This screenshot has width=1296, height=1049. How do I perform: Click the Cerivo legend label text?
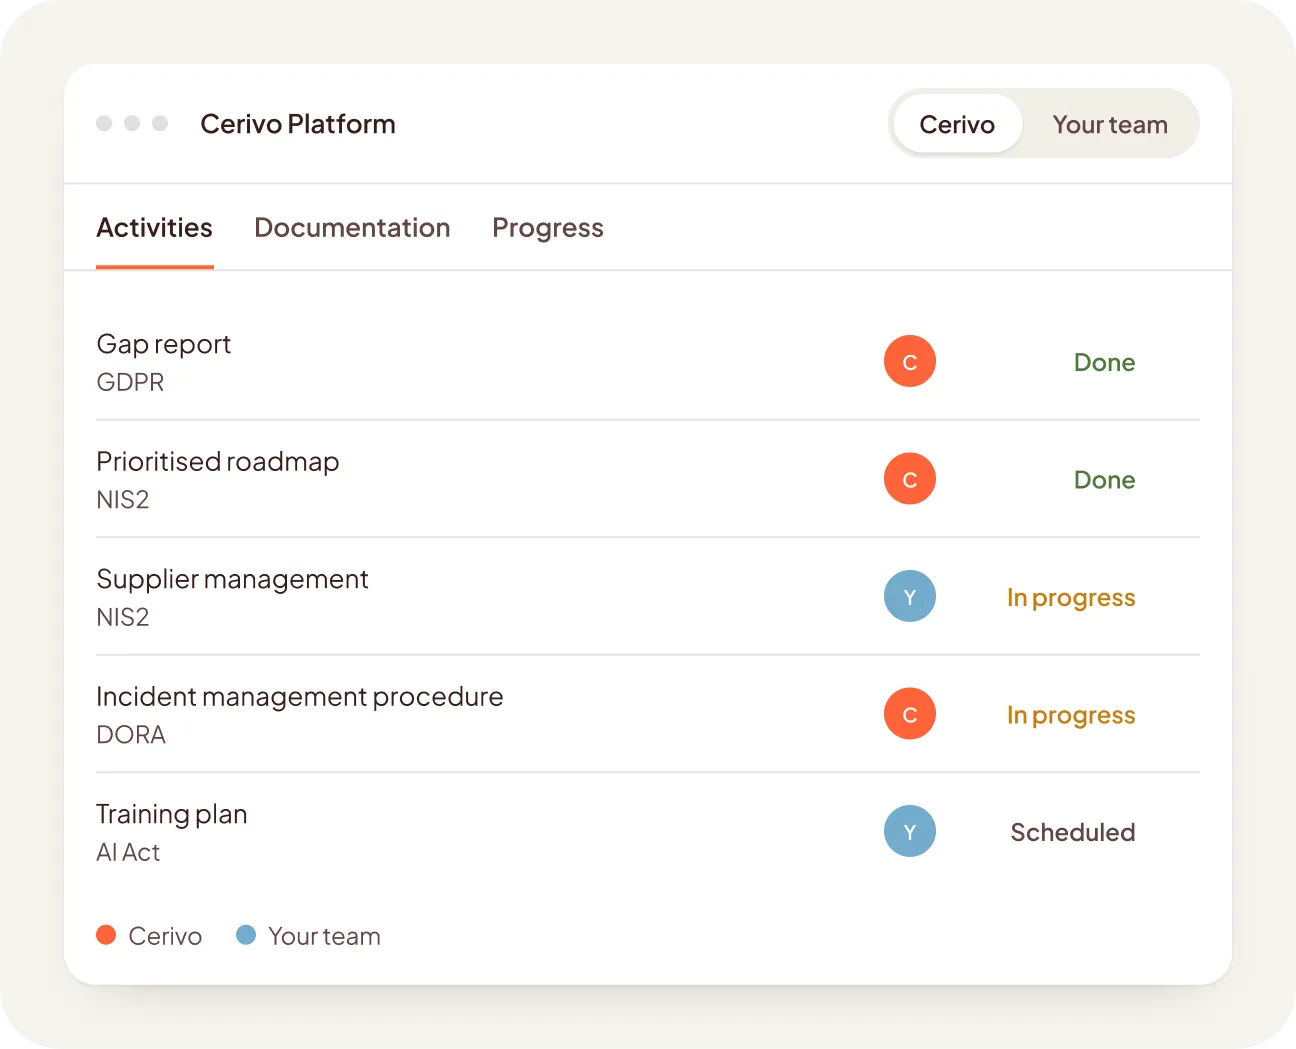pyautogui.click(x=165, y=936)
